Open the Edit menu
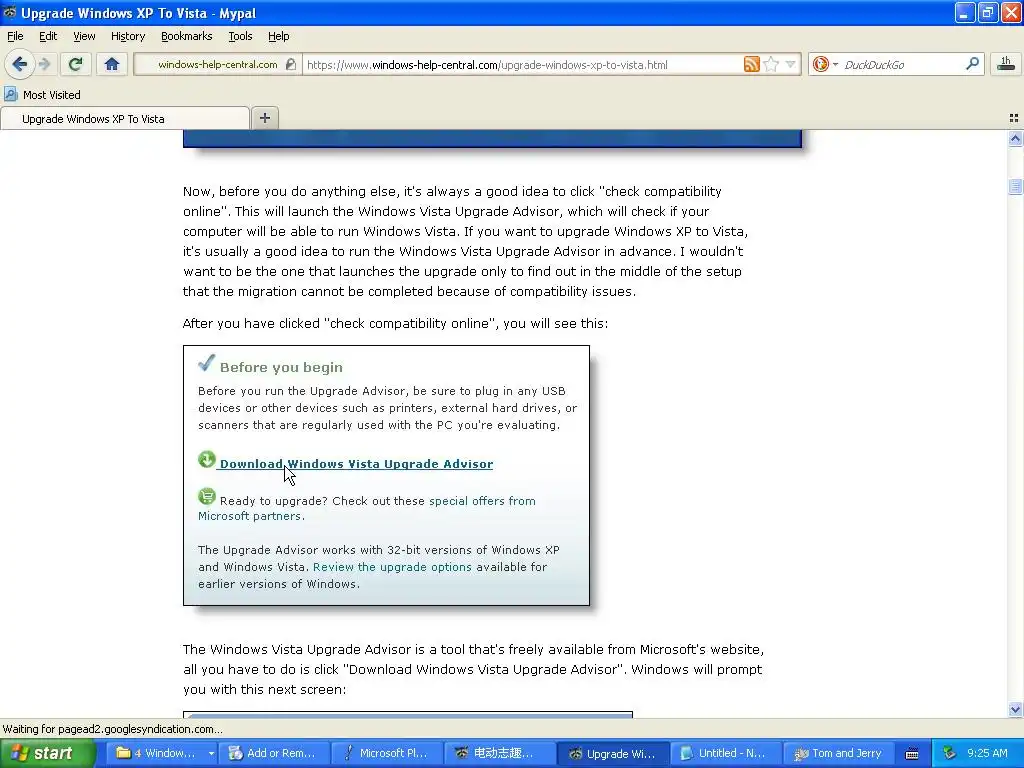The width and height of the screenshot is (1024, 768). click(x=48, y=36)
